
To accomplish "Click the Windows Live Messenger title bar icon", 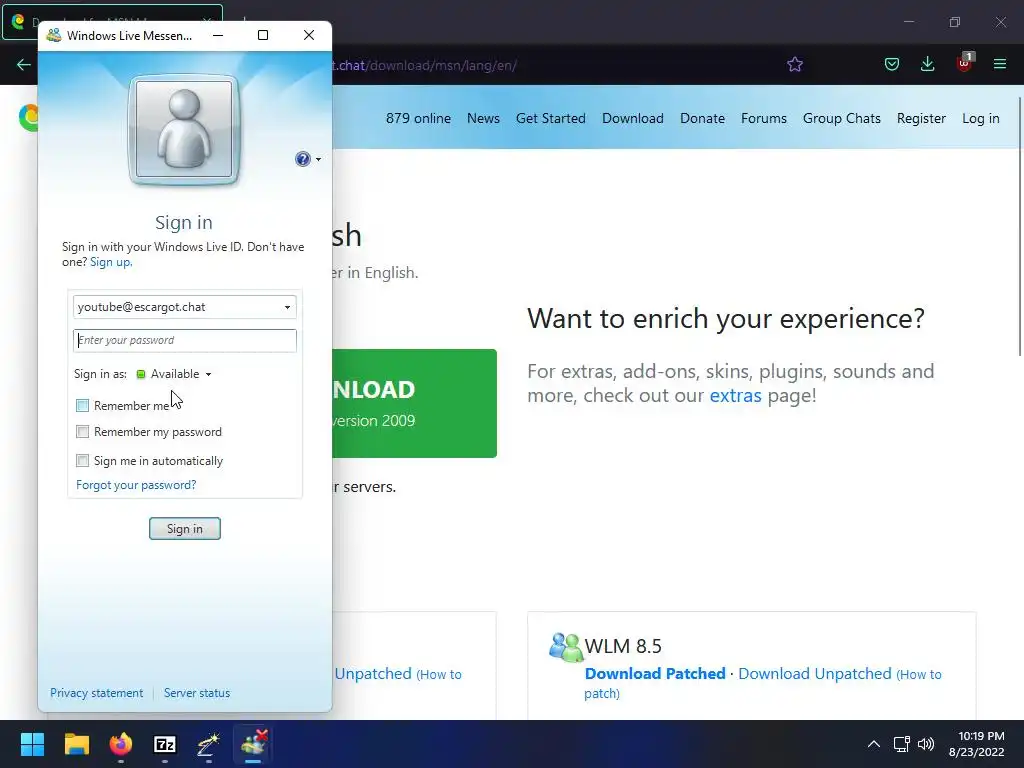I will [54, 35].
